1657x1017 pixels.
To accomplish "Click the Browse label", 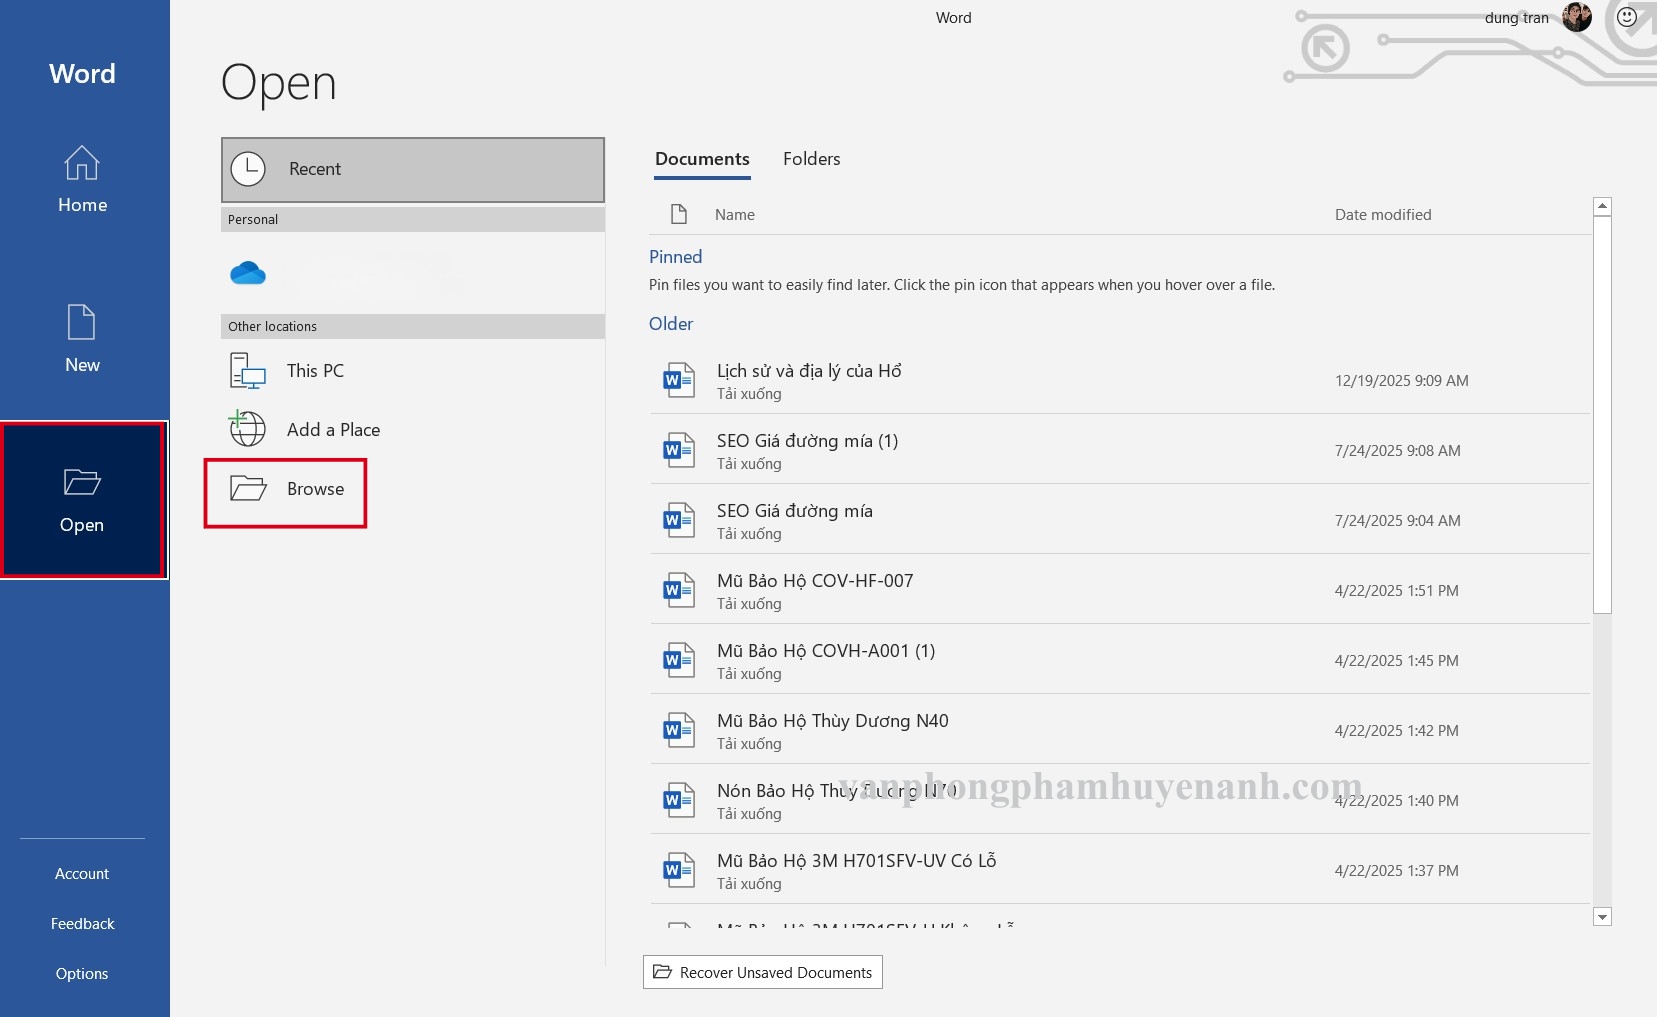I will point(315,489).
